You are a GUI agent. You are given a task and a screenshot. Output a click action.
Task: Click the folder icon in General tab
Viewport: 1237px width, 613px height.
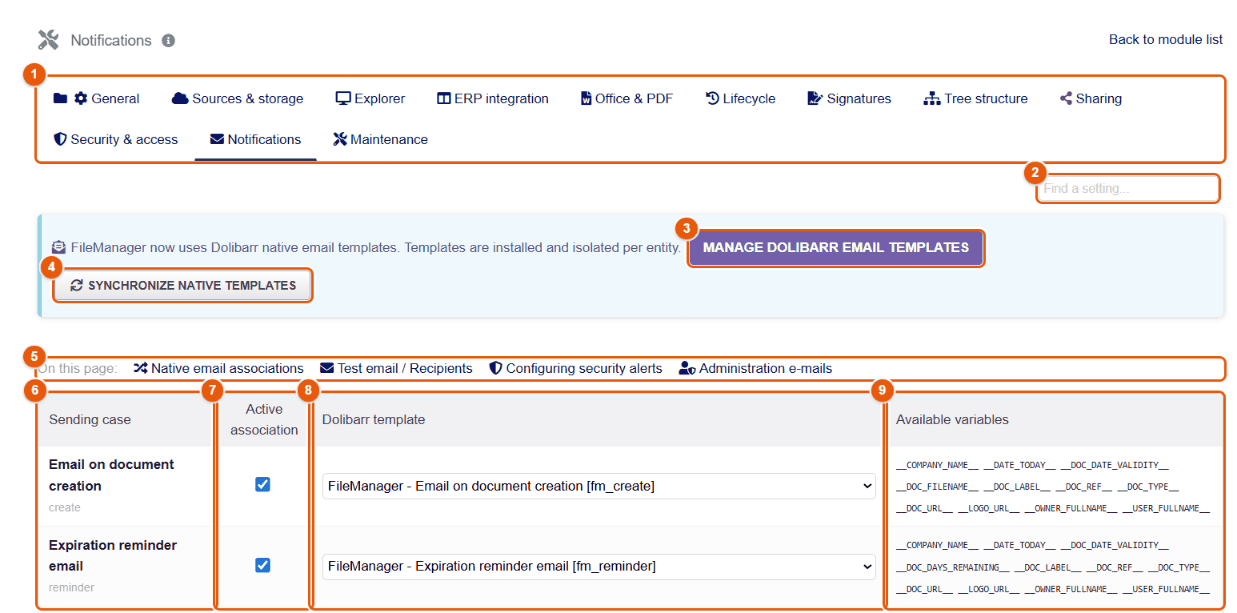pyautogui.click(x=60, y=98)
